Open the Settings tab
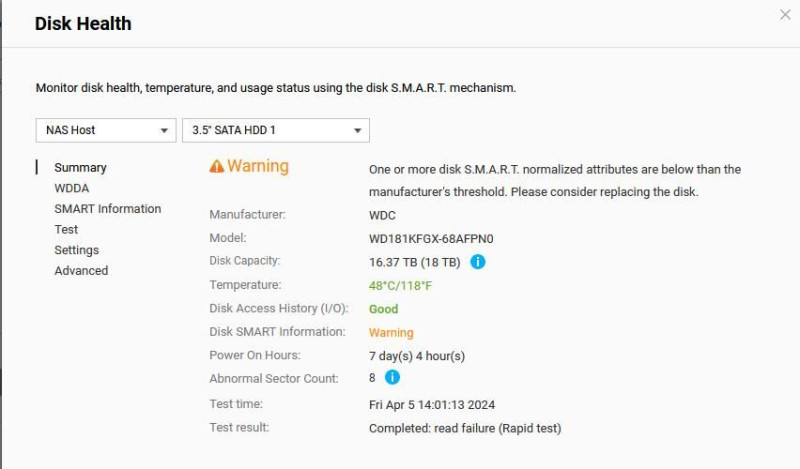Image resolution: width=800 pixels, height=469 pixels. 77,250
